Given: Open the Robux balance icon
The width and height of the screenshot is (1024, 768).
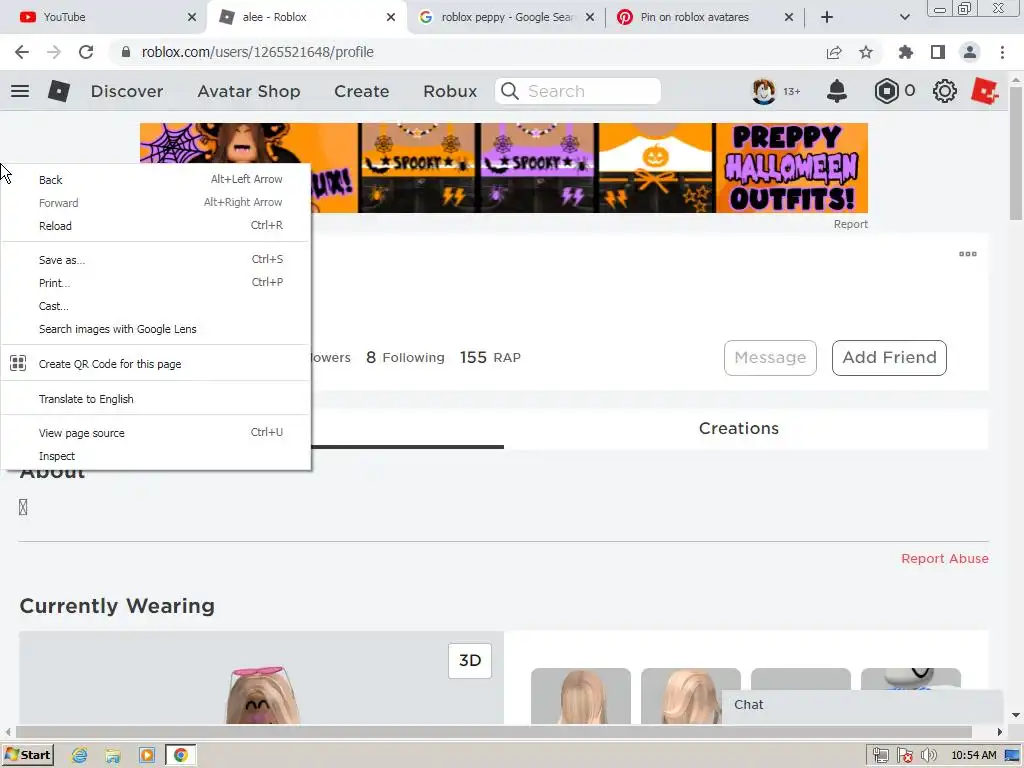Looking at the screenshot, I should (x=886, y=91).
